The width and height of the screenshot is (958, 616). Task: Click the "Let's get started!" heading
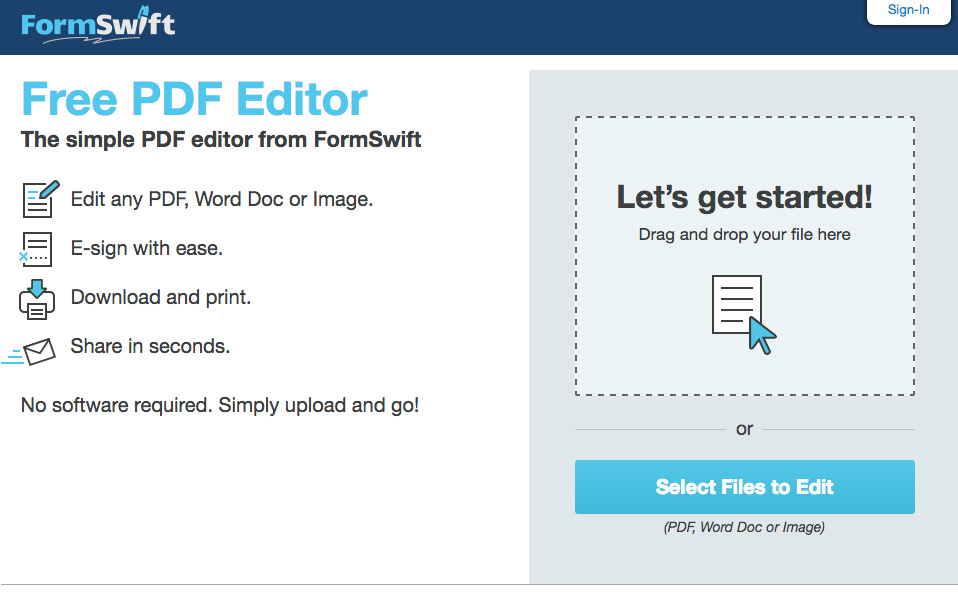coord(744,197)
